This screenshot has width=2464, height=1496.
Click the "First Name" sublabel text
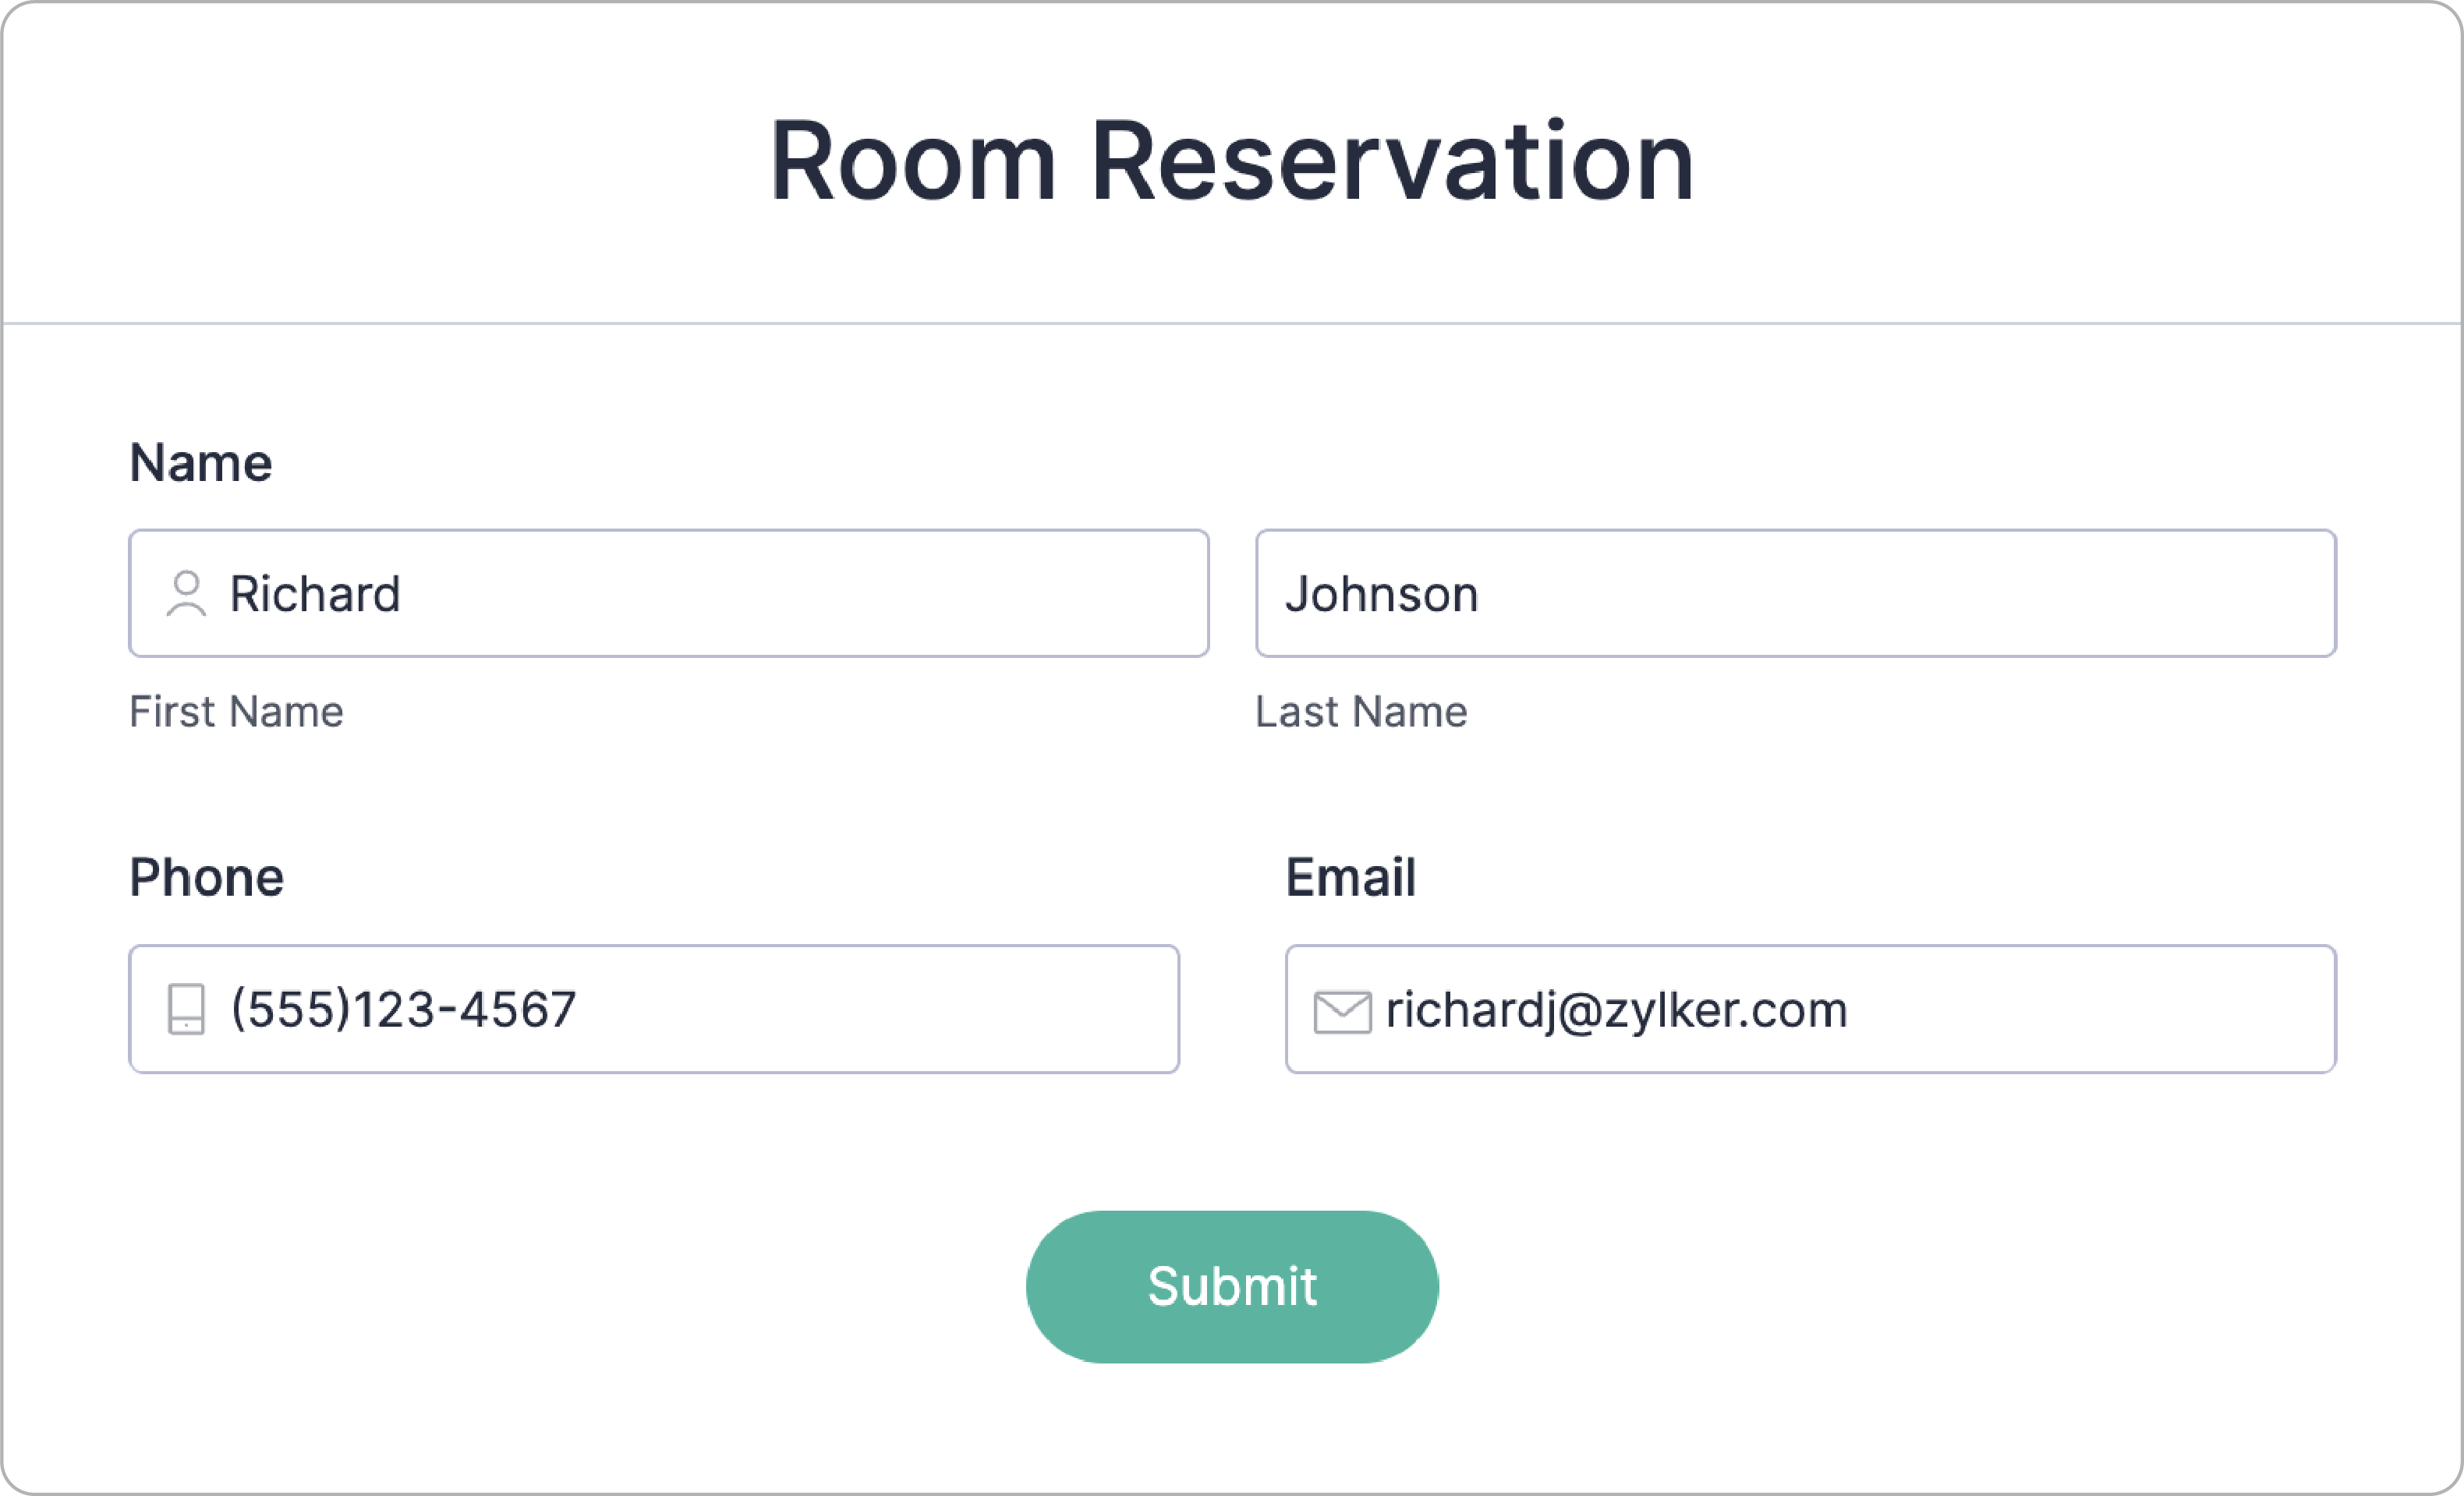coord(236,712)
